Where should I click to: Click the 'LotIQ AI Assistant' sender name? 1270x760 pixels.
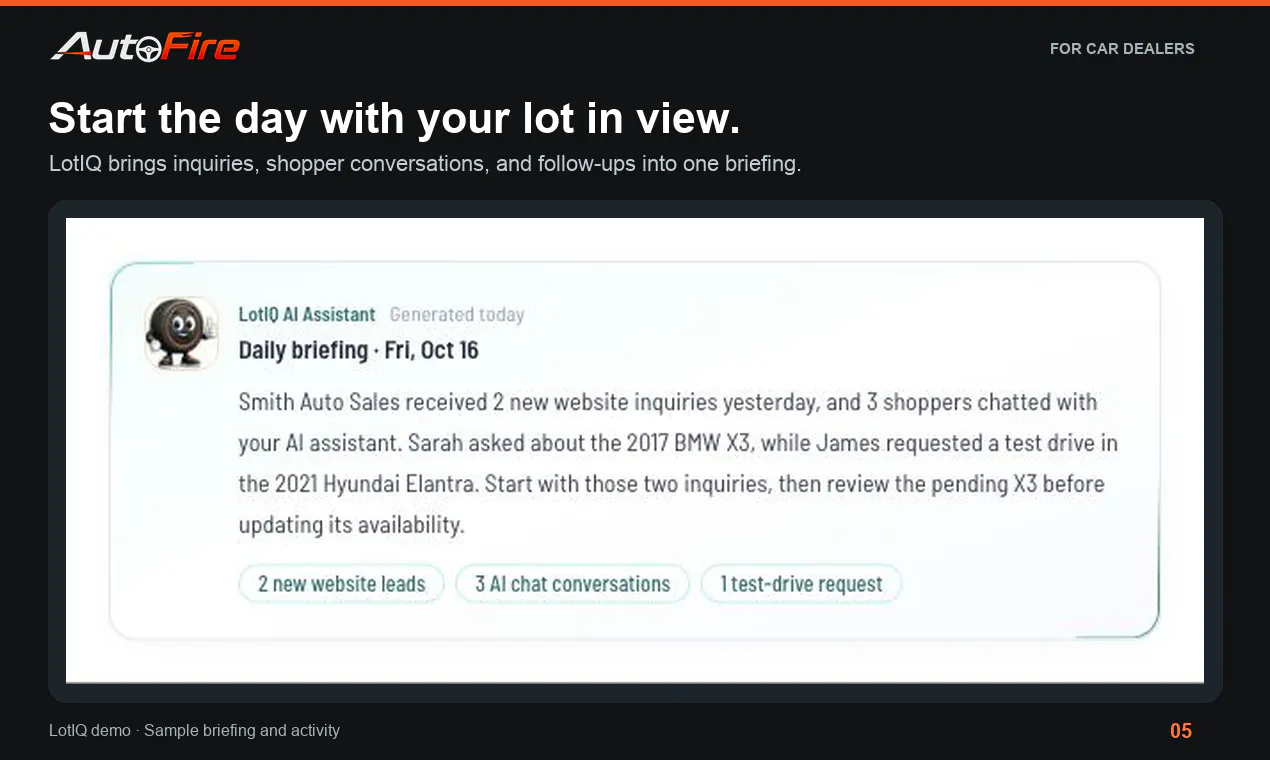(307, 314)
